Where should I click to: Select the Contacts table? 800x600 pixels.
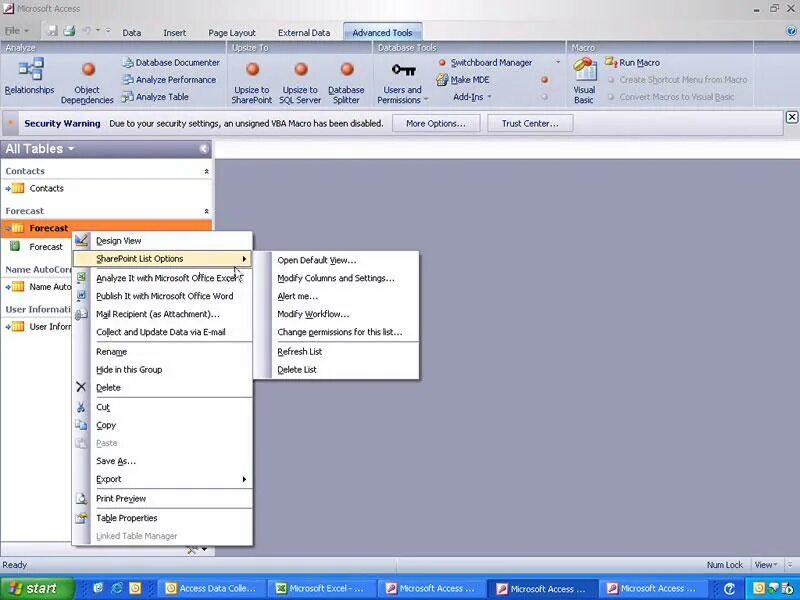pyautogui.click(x=106, y=188)
